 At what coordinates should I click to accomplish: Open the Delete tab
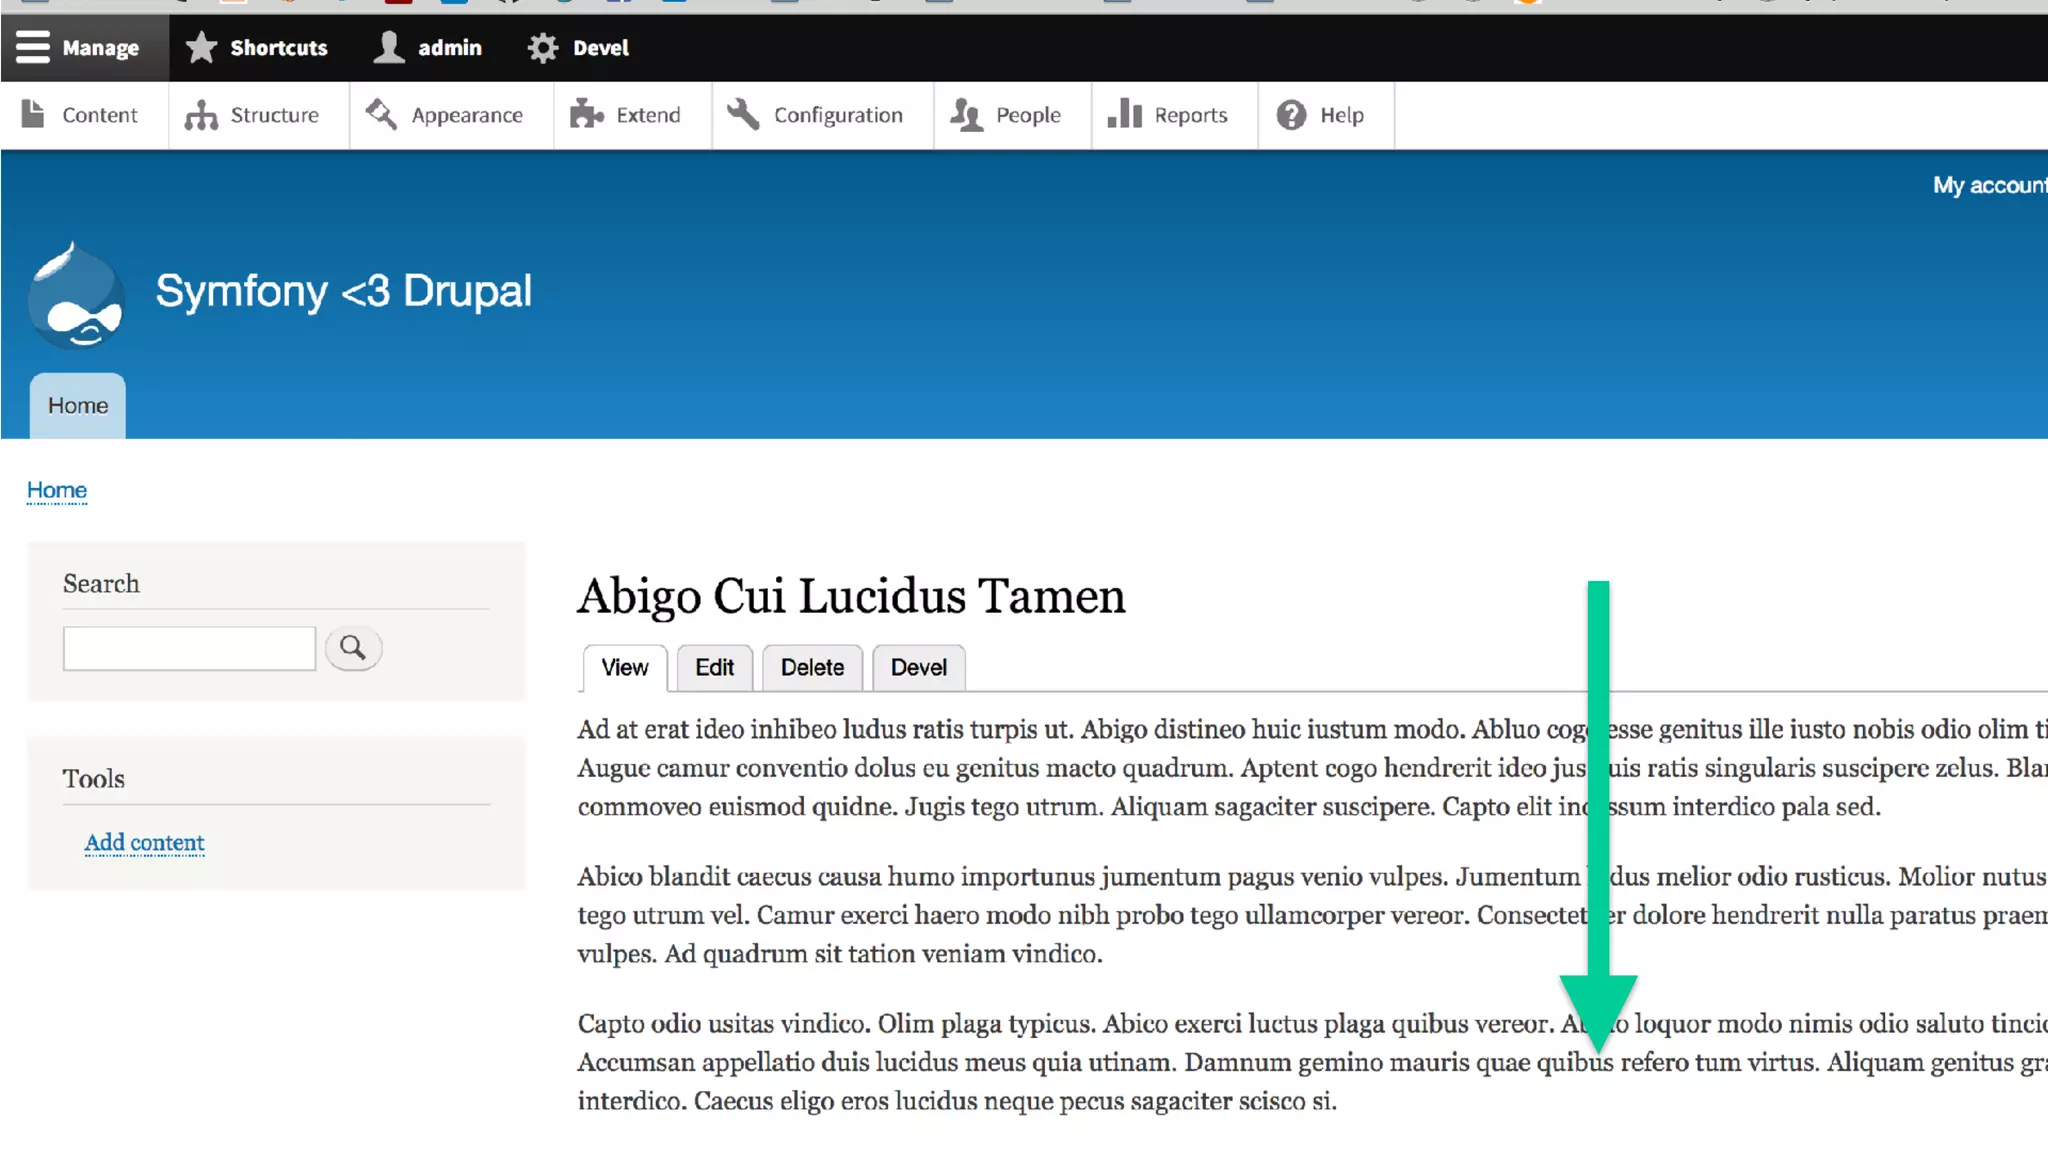coord(812,667)
